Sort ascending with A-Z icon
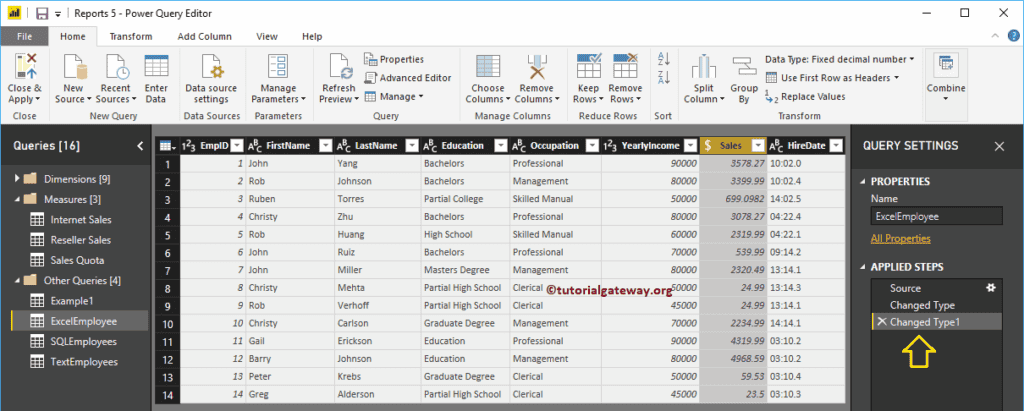 coord(664,59)
